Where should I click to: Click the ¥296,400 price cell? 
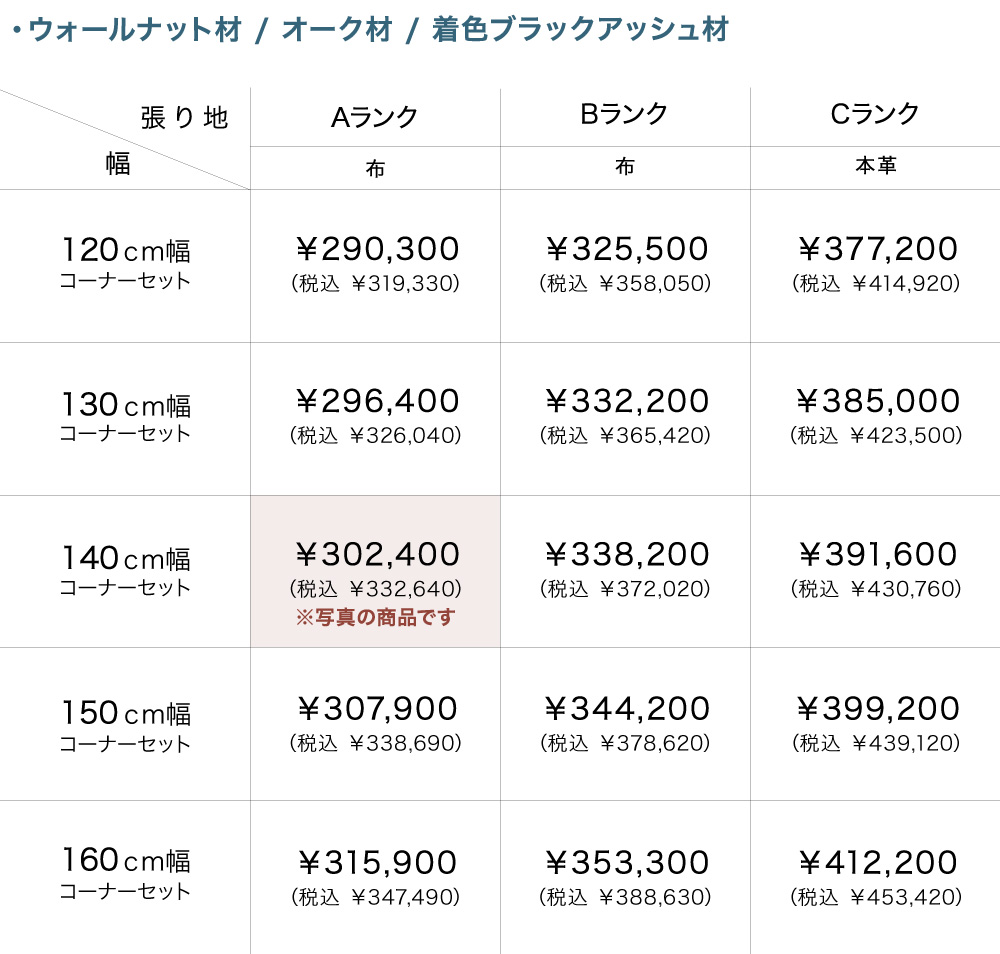click(x=377, y=402)
